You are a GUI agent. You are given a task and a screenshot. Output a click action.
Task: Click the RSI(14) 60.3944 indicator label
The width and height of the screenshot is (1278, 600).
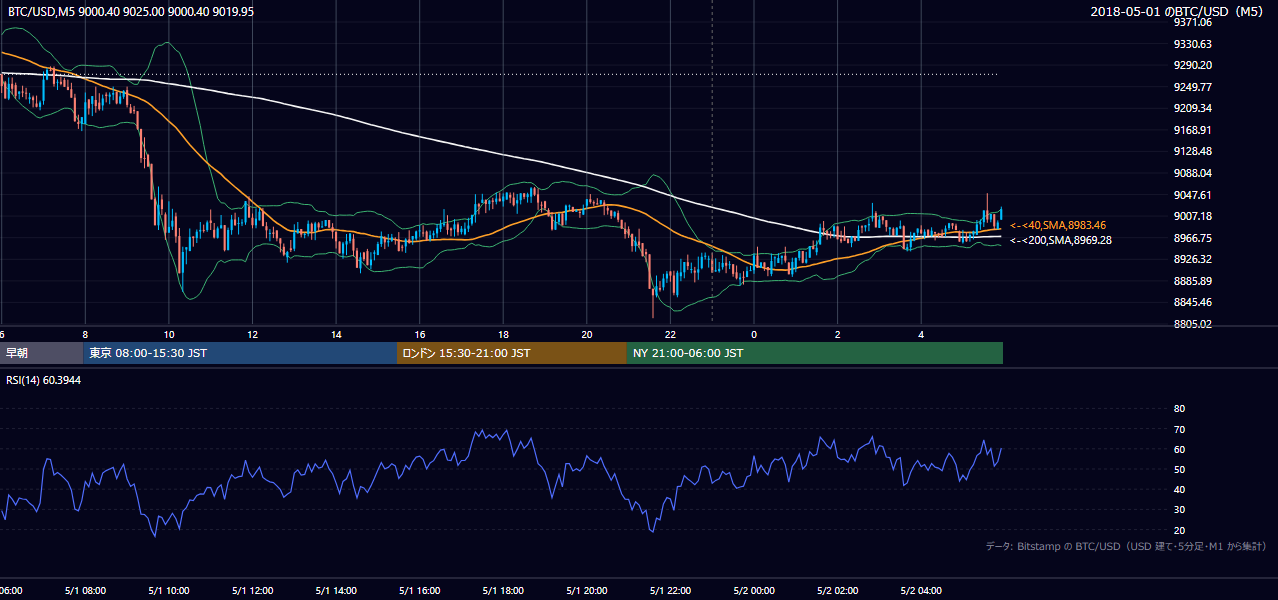[x=44, y=379]
